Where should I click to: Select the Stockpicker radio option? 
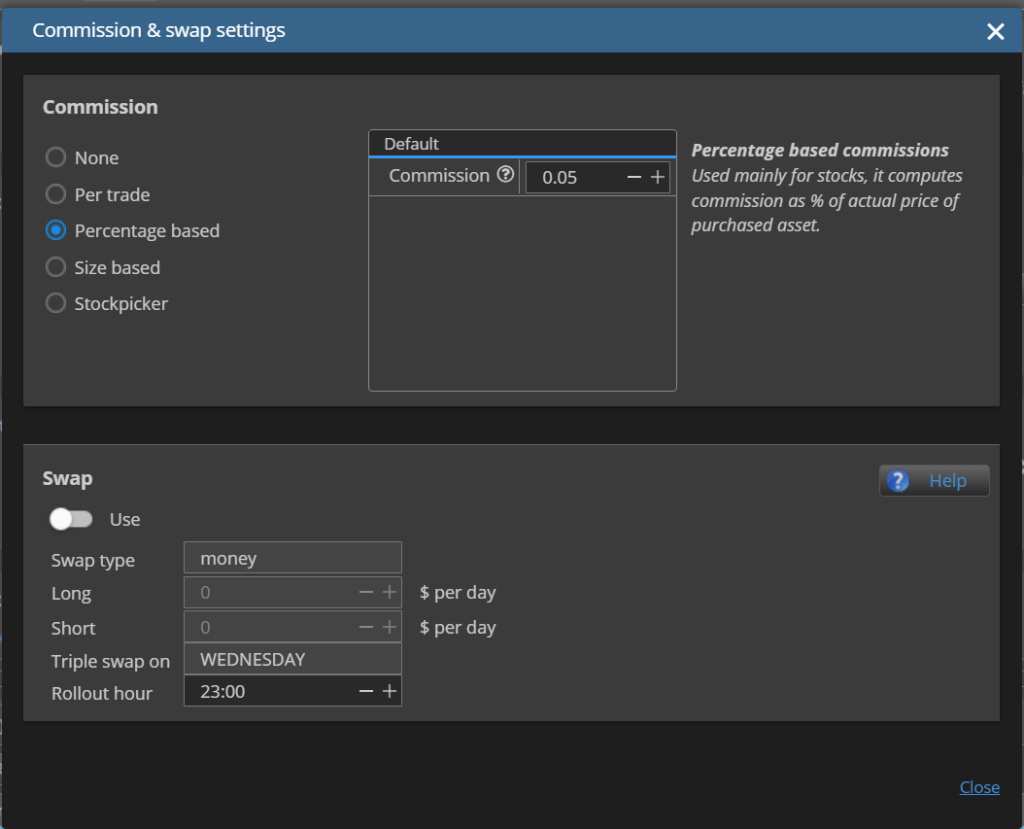coord(56,303)
